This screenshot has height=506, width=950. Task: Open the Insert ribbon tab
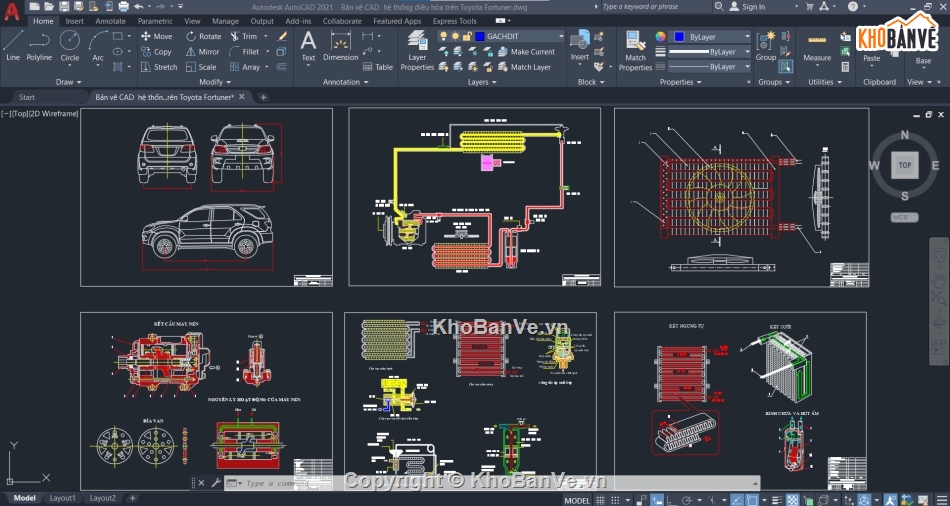pos(75,21)
